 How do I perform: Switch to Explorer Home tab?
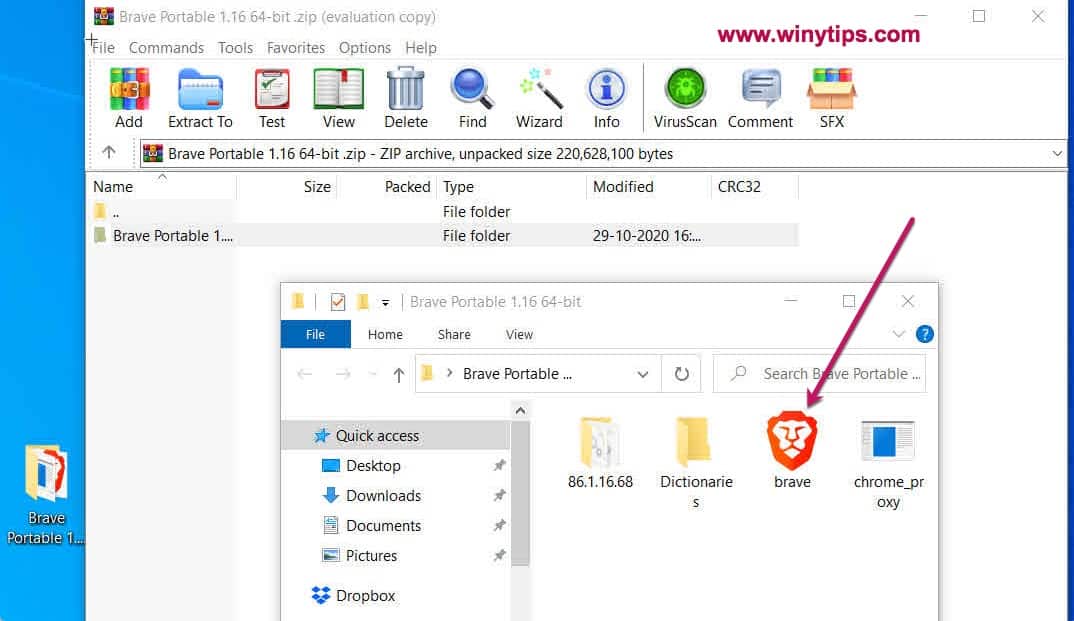[385, 334]
